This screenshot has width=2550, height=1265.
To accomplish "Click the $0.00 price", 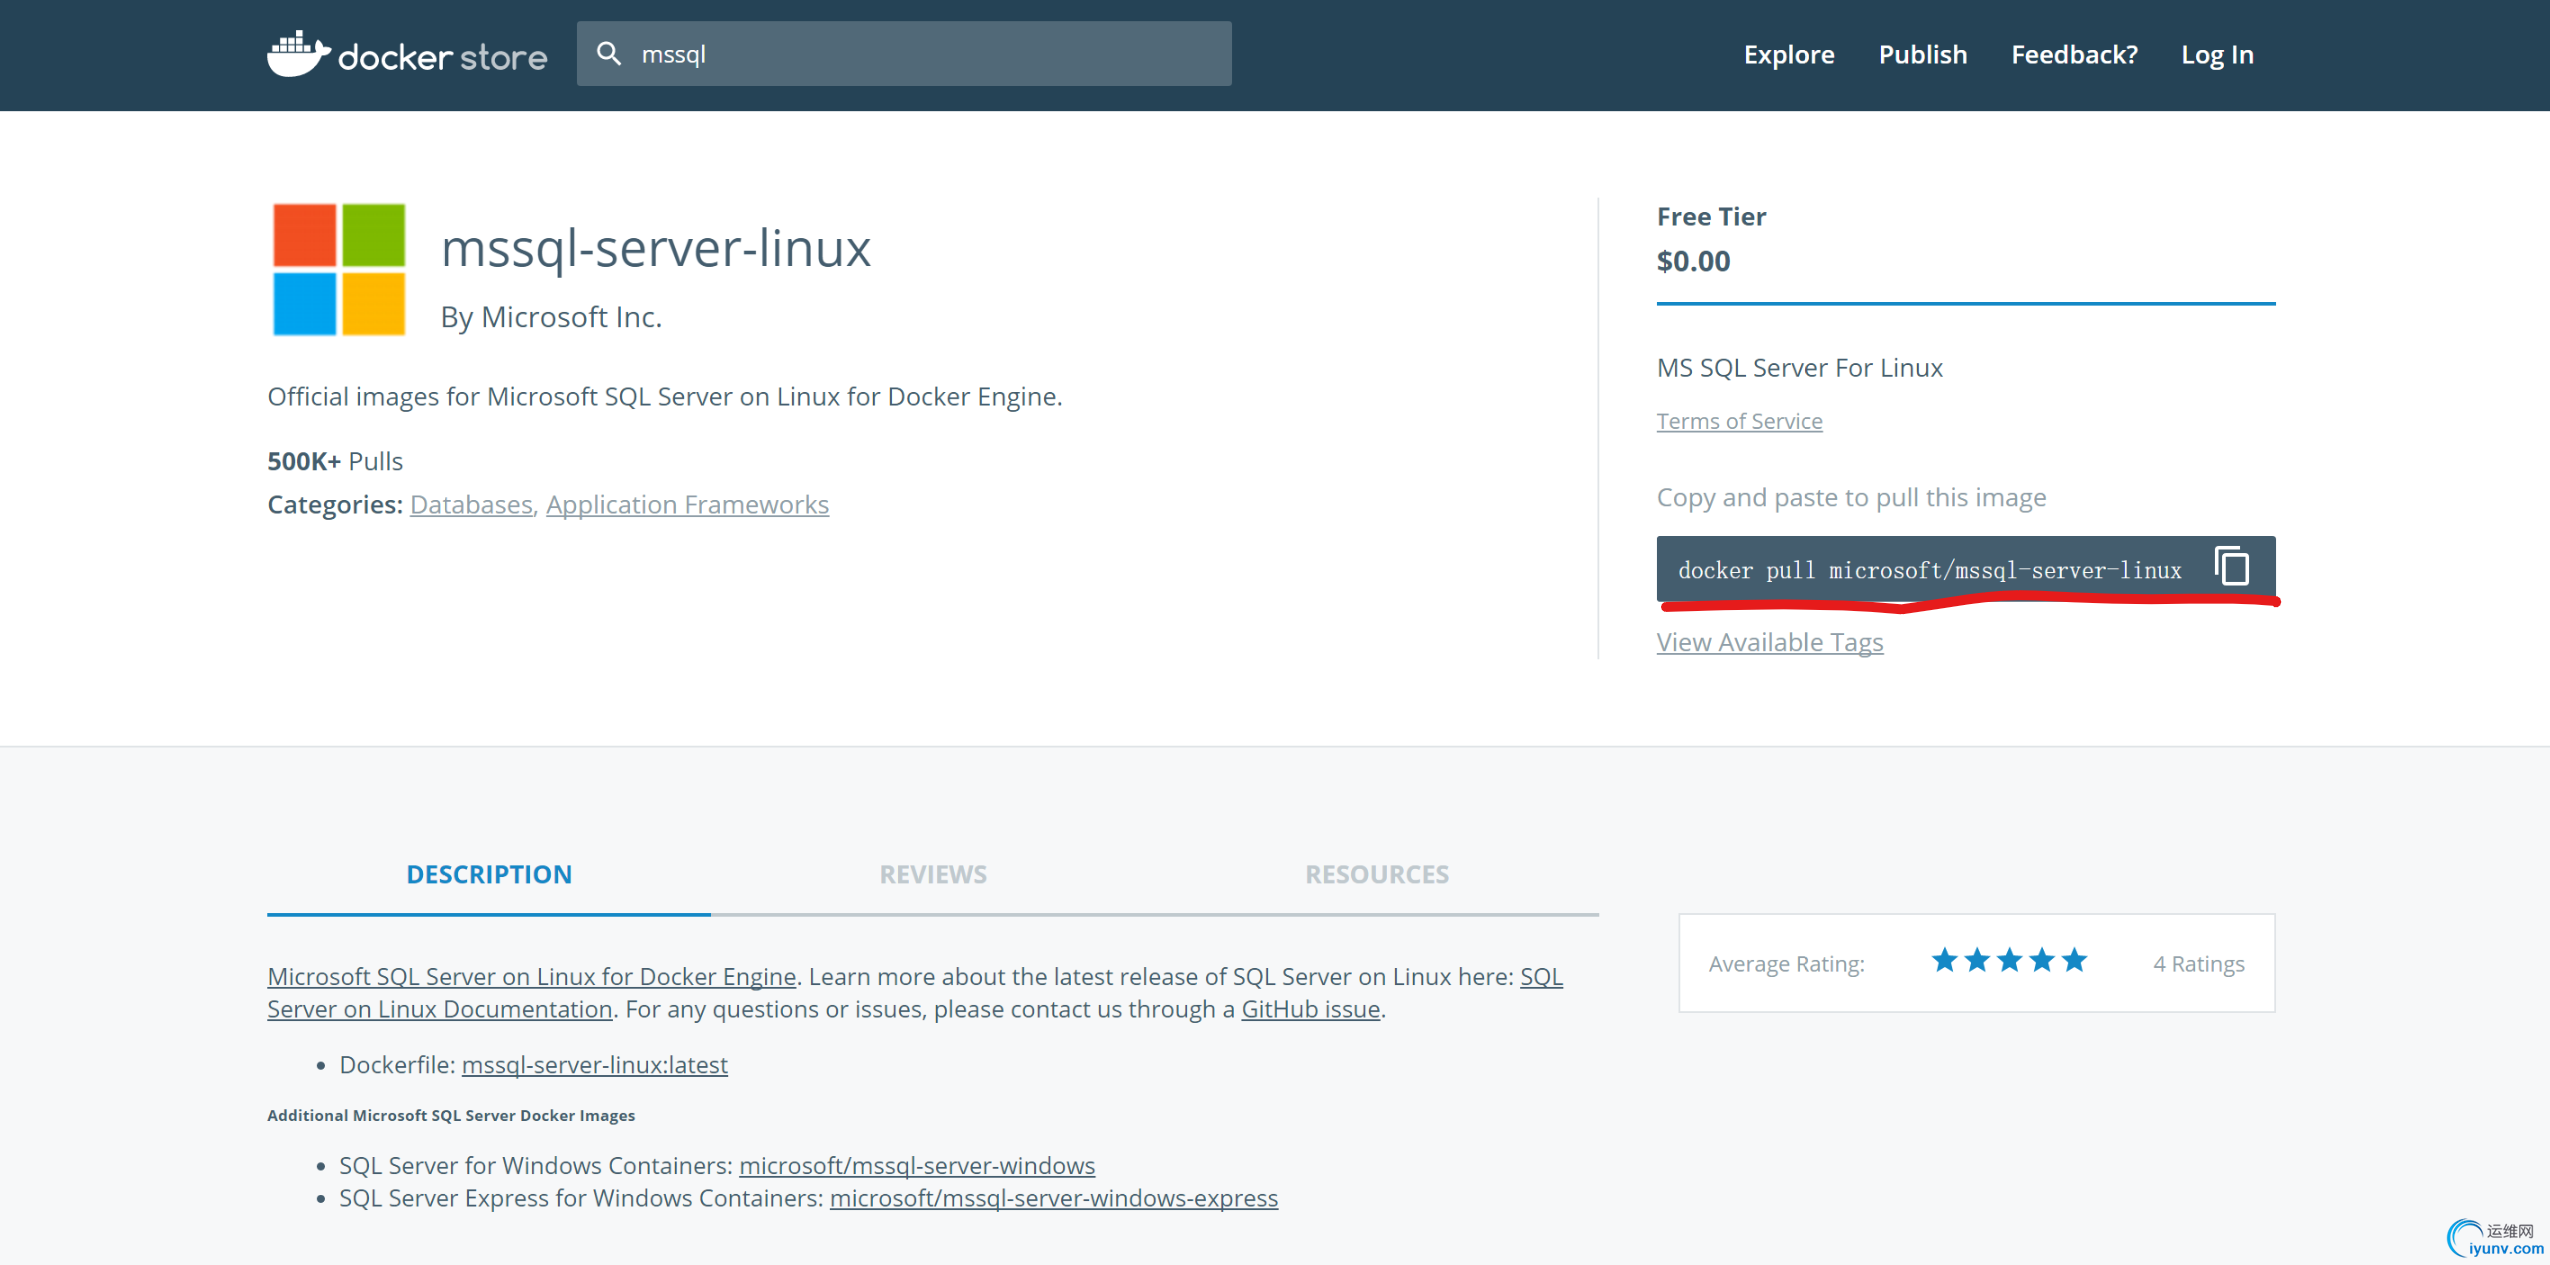I will (1693, 261).
